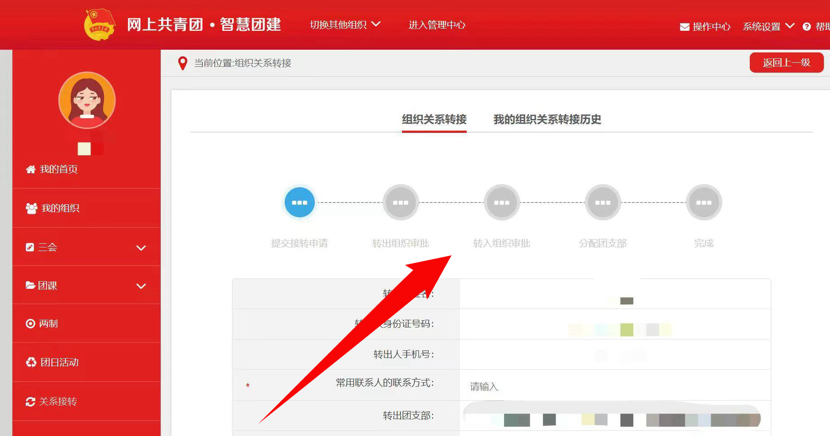The height and width of the screenshot is (436, 830).
Task: Click the folder icon beside 团课
Action: tap(30, 286)
